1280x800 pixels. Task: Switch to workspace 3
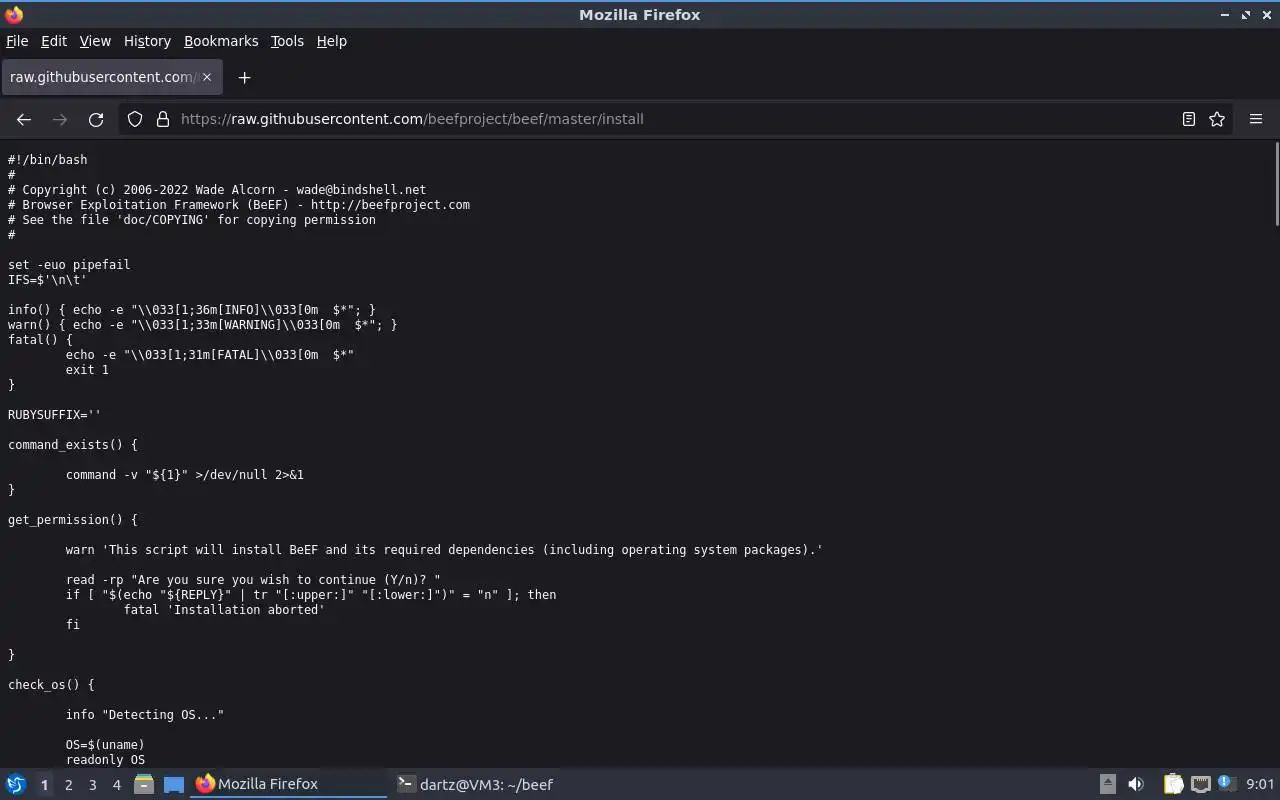click(x=92, y=785)
